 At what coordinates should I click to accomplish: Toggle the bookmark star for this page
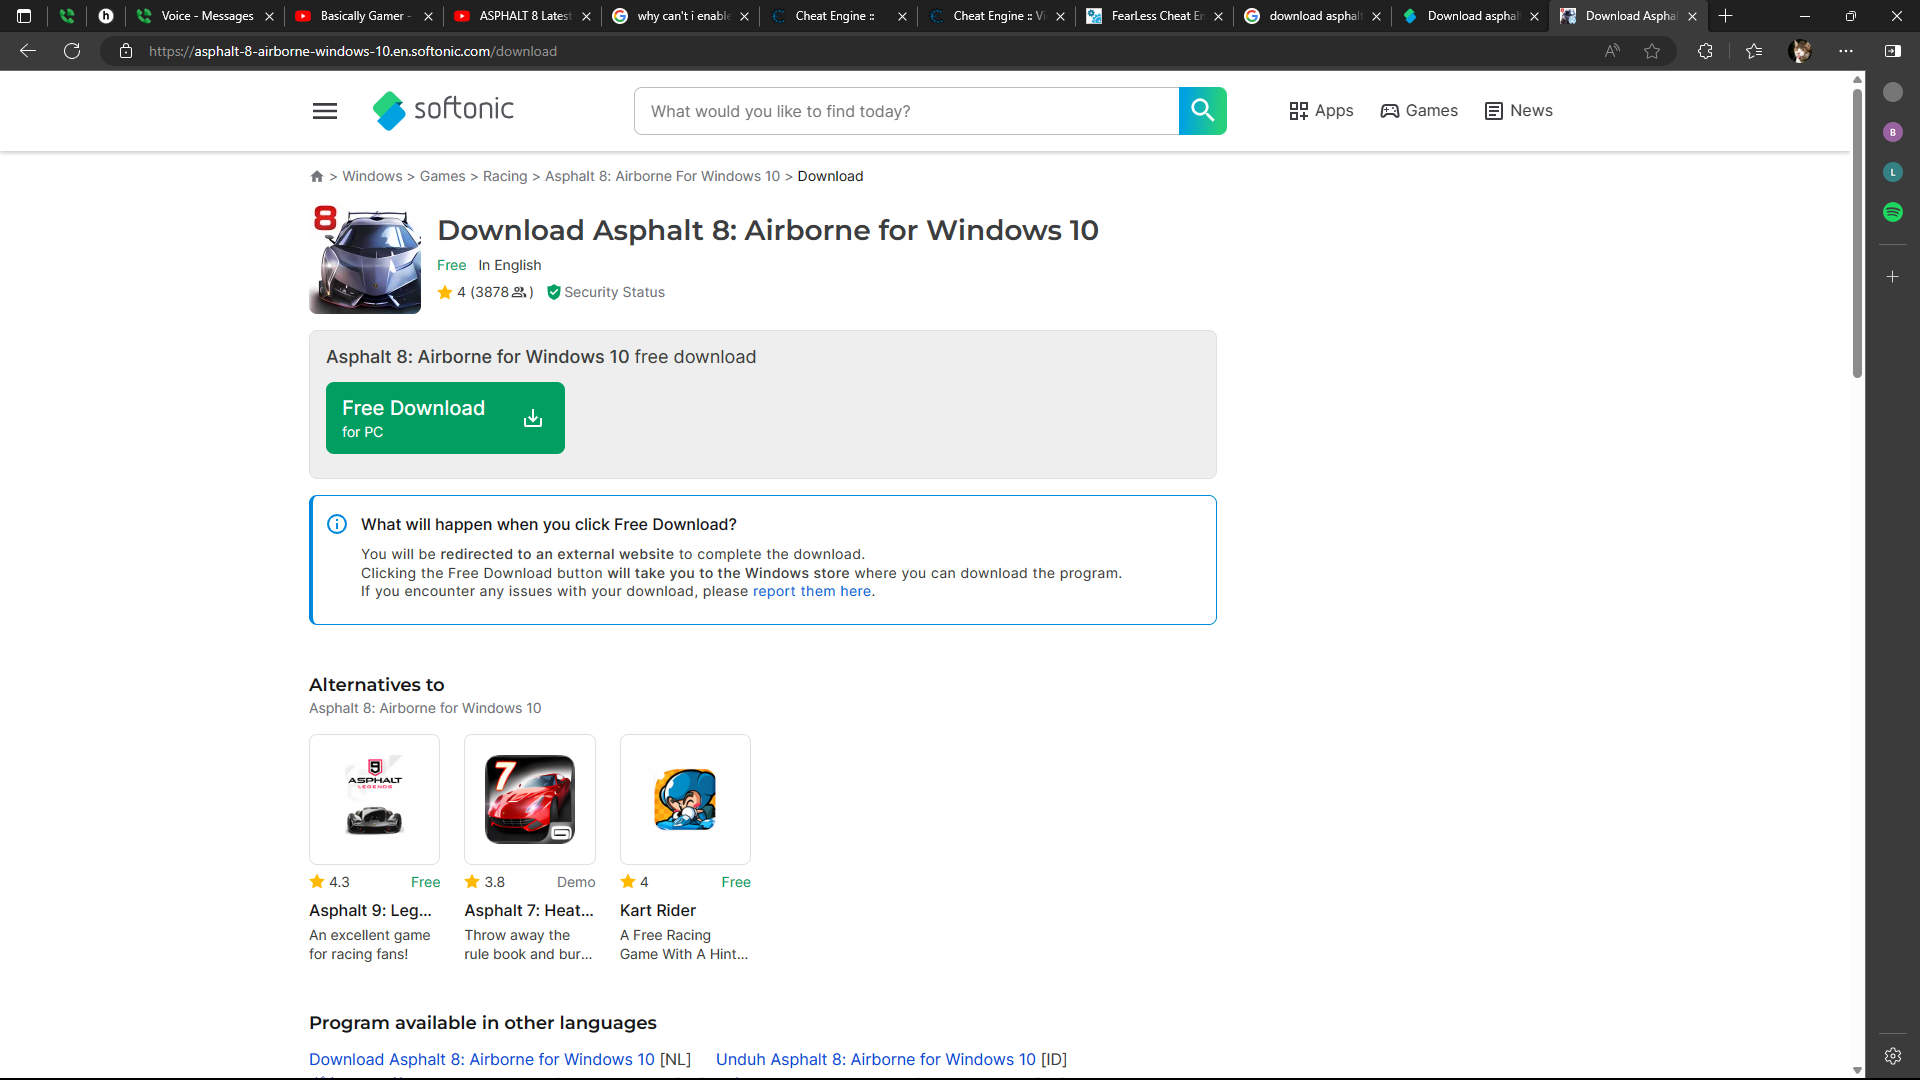(x=1652, y=51)
